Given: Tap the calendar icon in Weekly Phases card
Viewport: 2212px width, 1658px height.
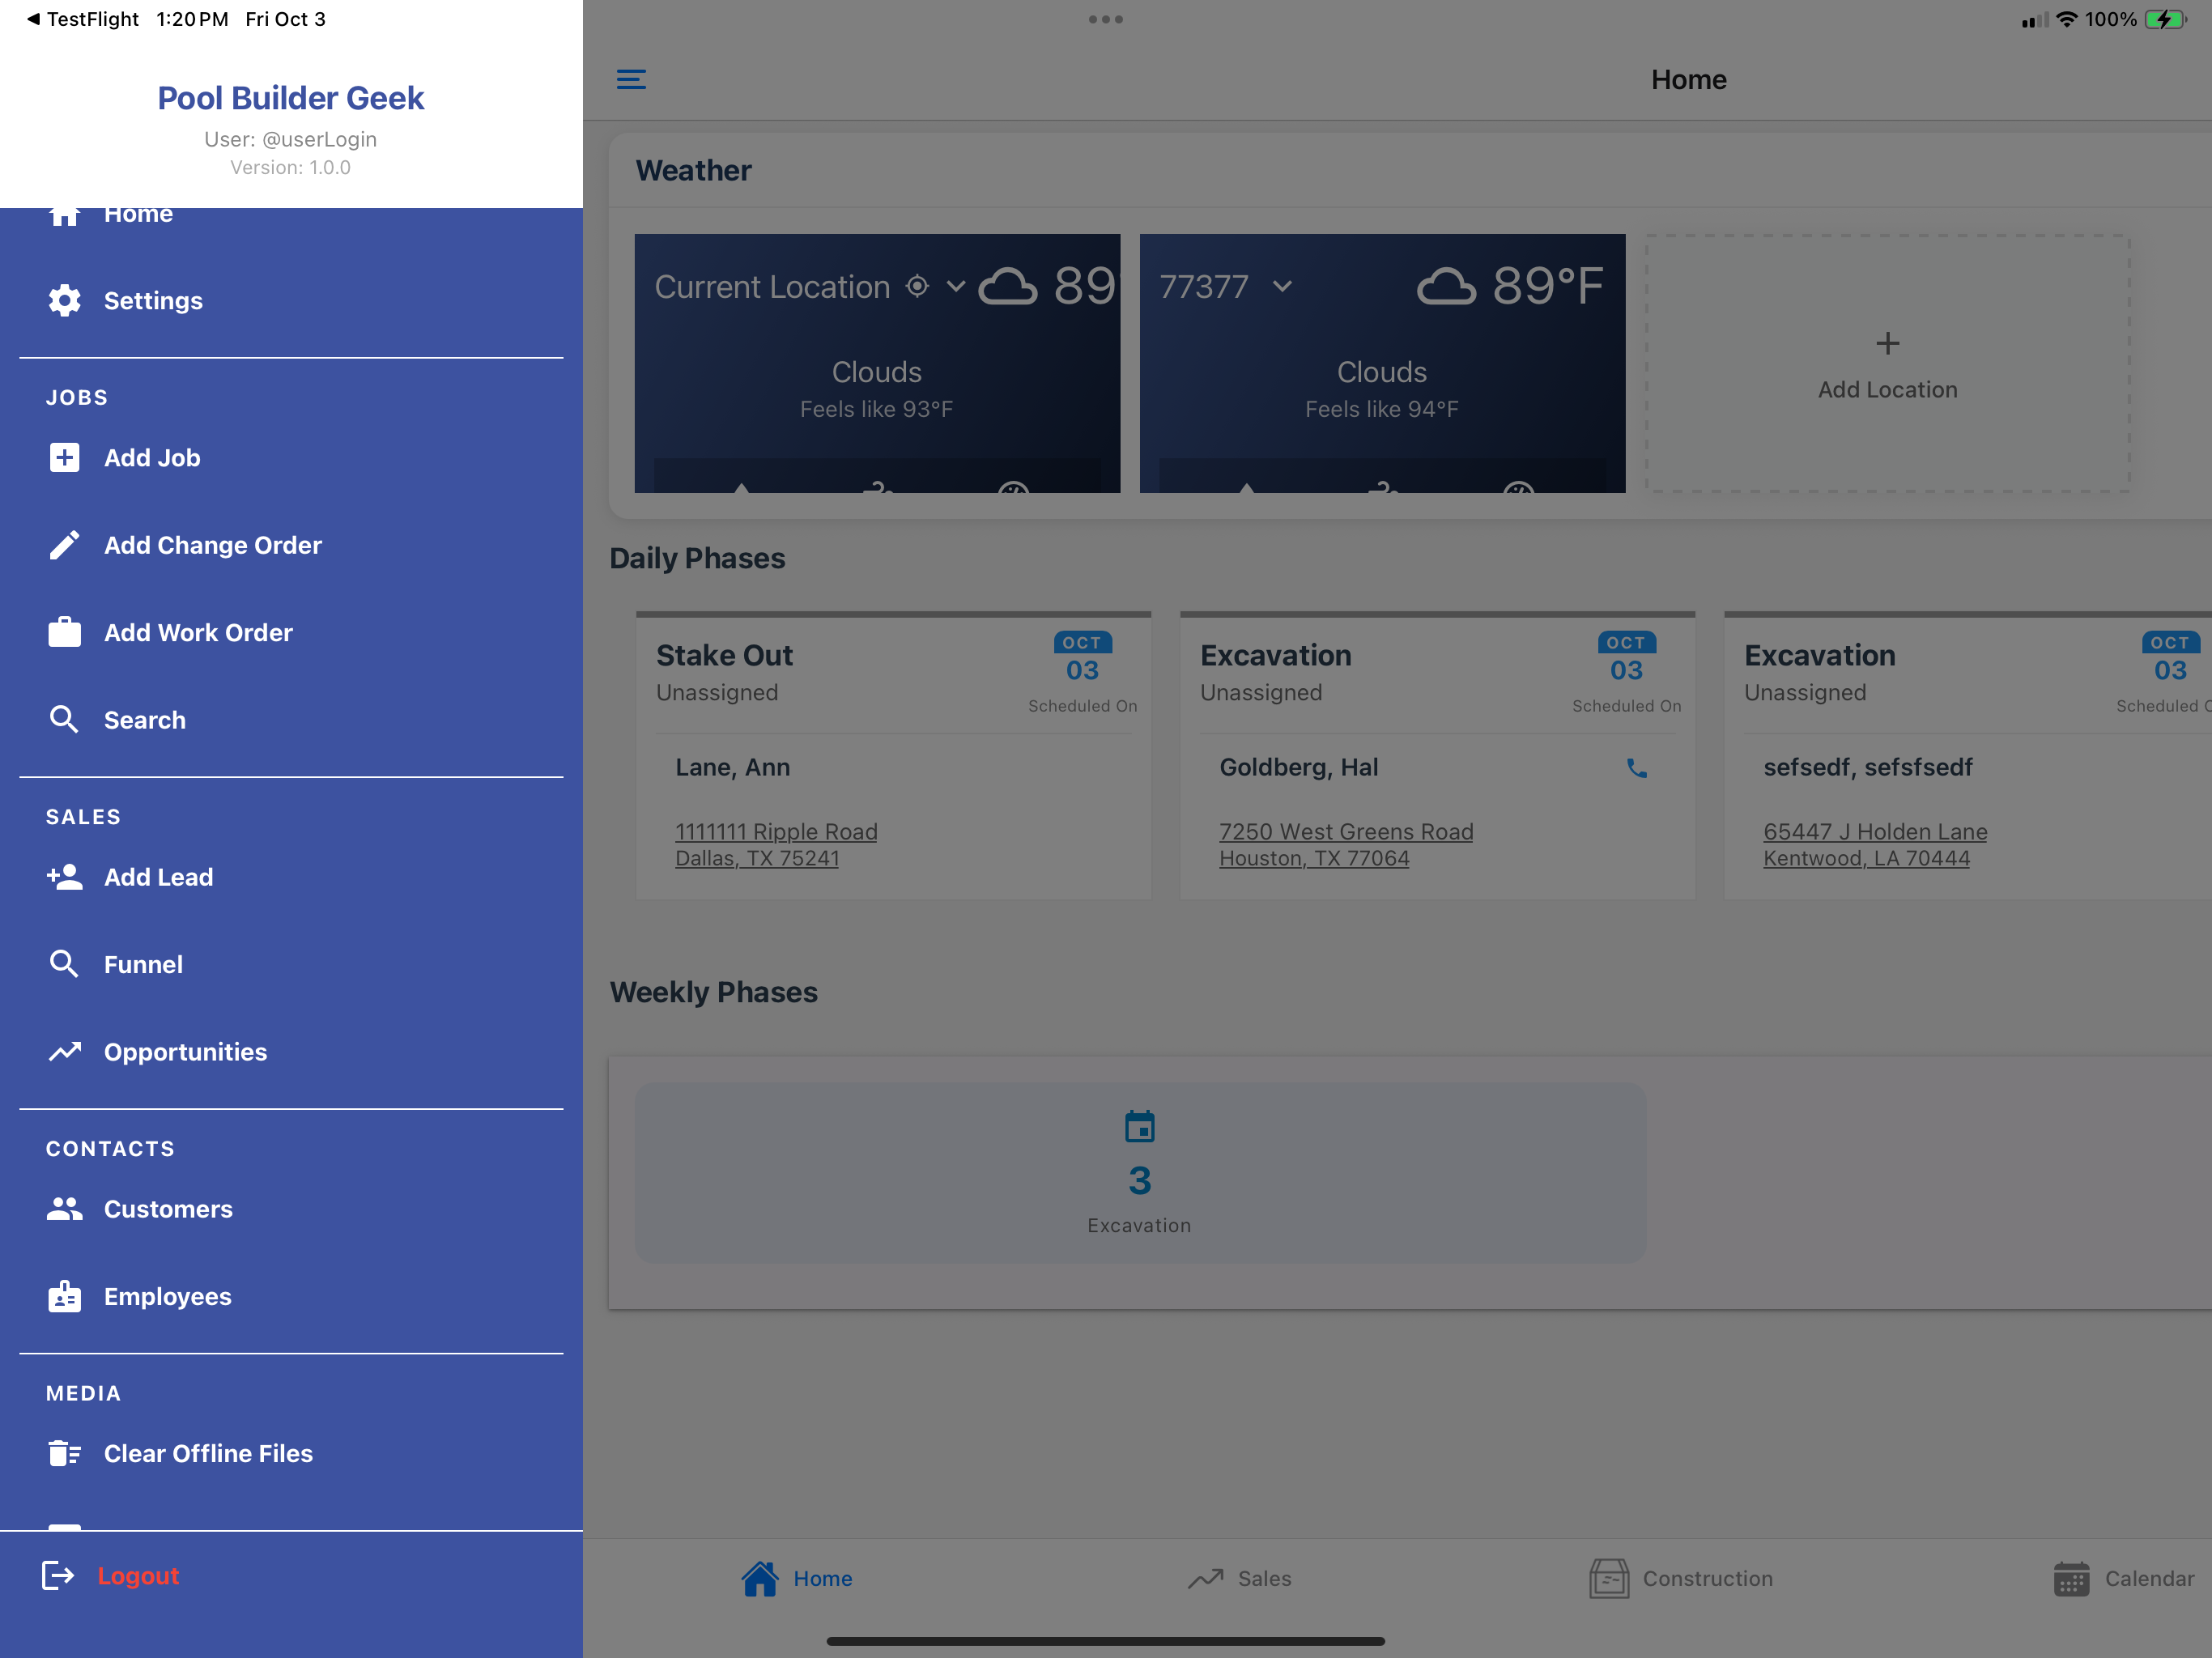Looking at the screenshot, I should 1140,1126.
